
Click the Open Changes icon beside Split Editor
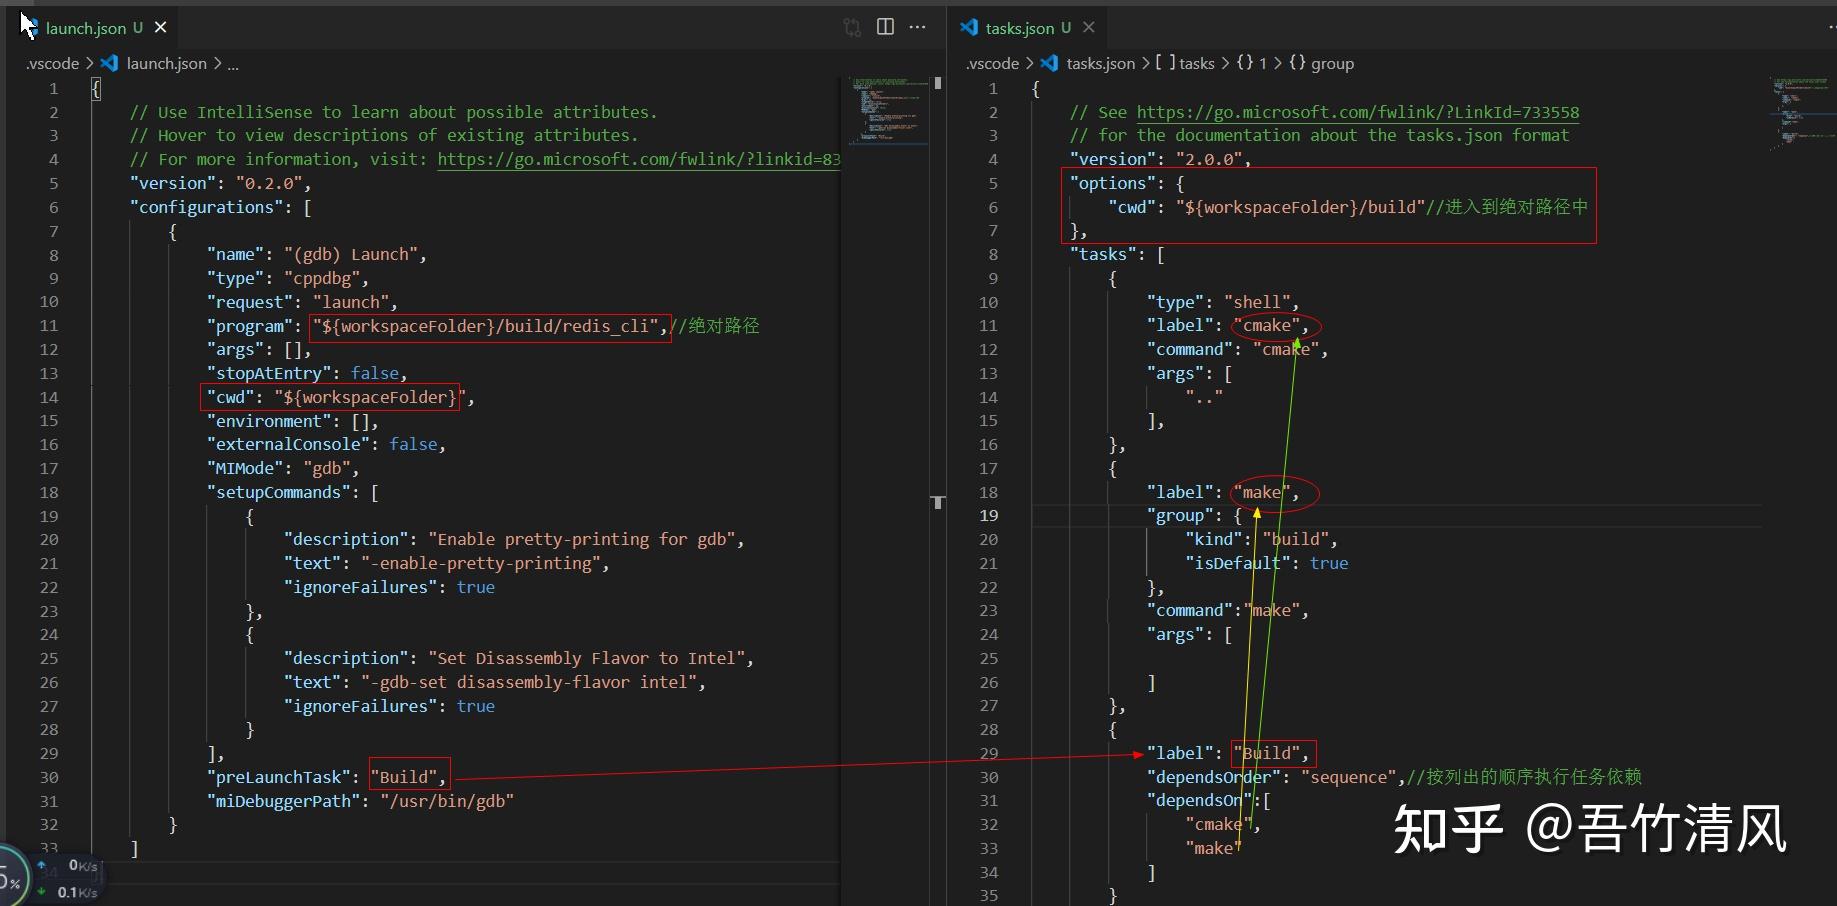point(851,27)
